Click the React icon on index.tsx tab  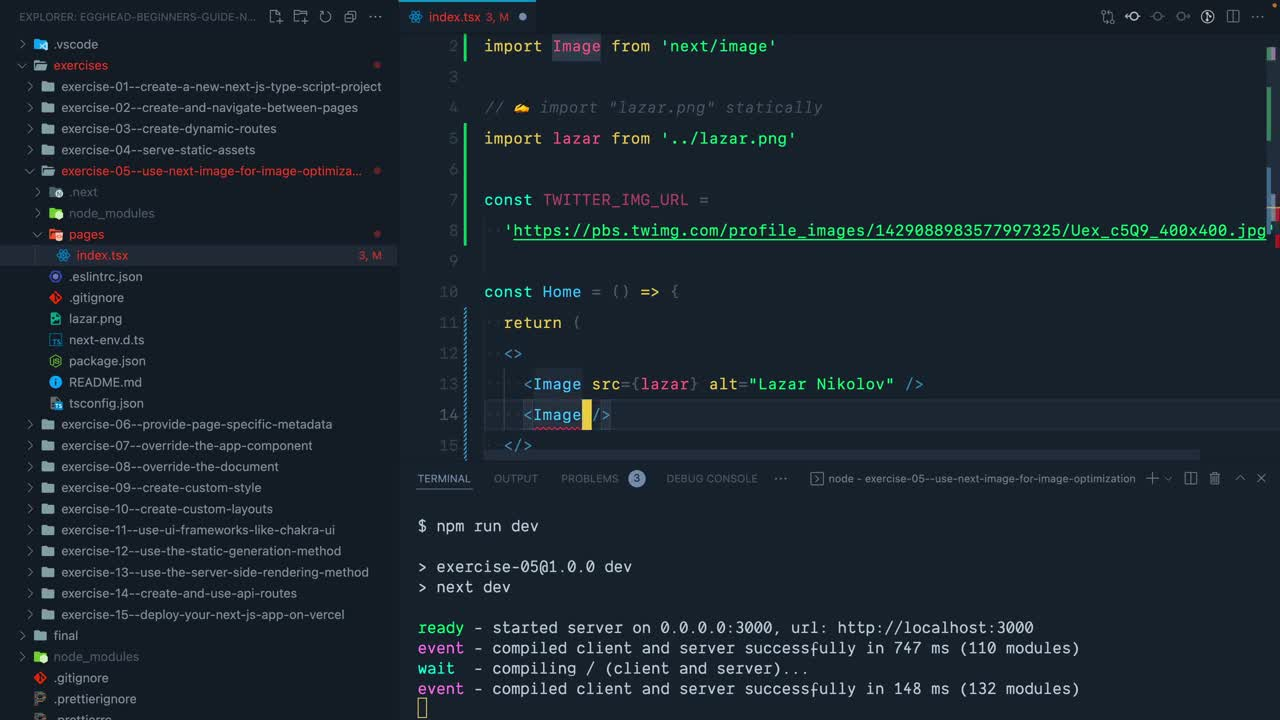(415, 17)
